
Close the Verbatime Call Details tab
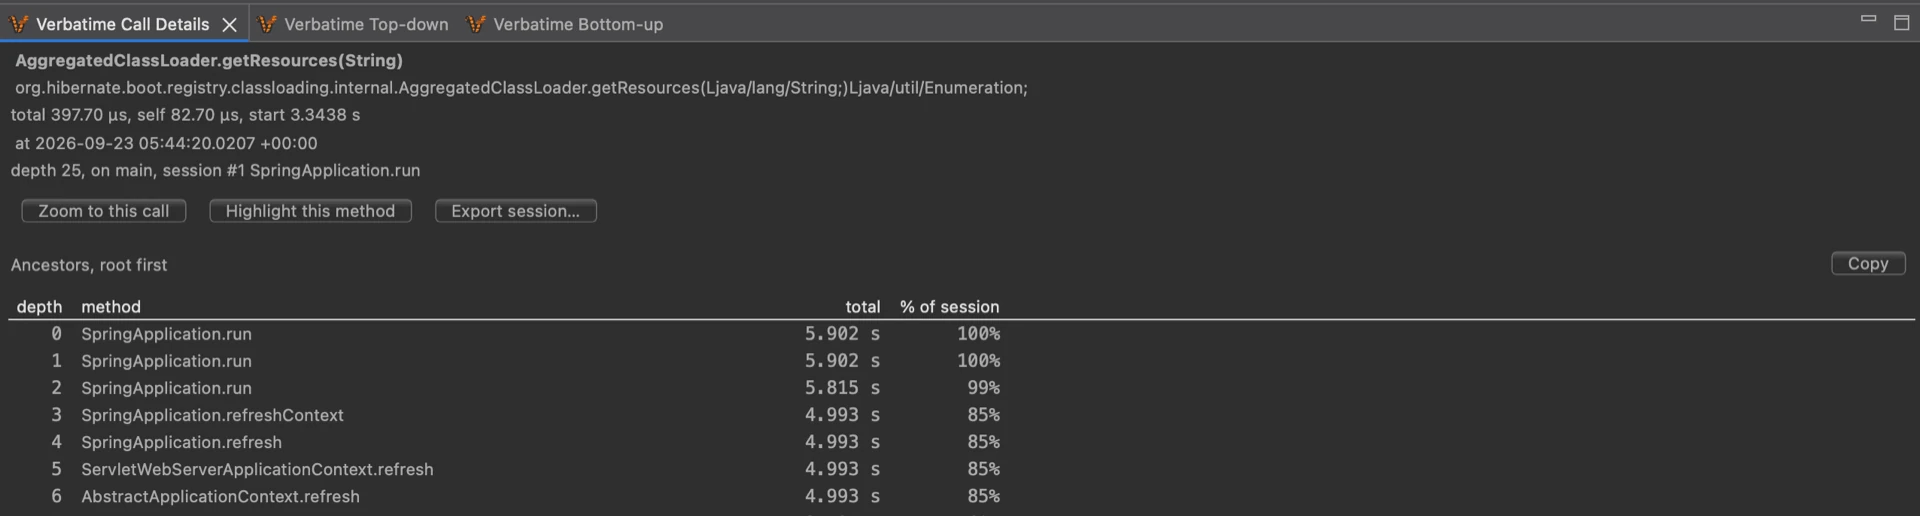tap(229, 25)
